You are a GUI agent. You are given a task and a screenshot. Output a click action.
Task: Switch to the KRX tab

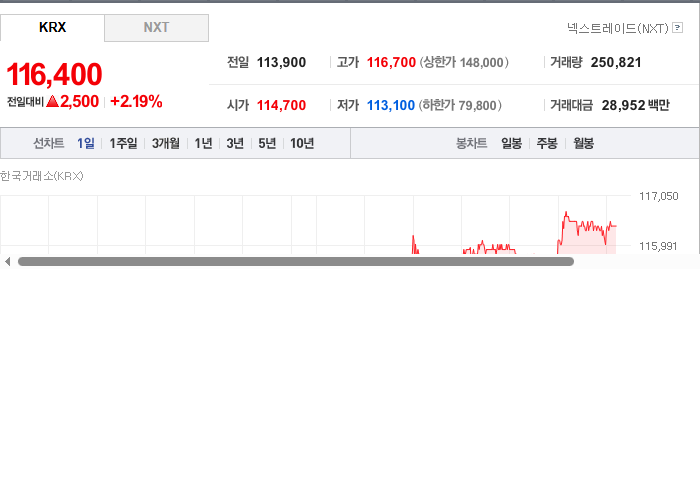(52, 28)
